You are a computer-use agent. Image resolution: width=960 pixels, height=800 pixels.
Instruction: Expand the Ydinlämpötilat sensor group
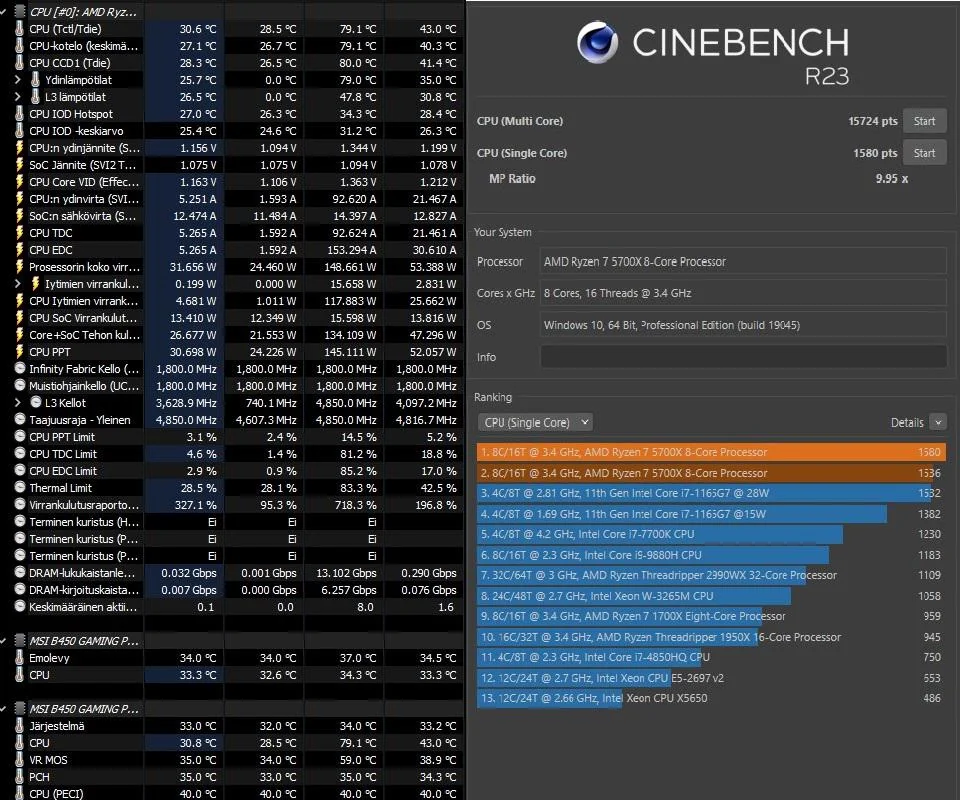click(18, 80)
